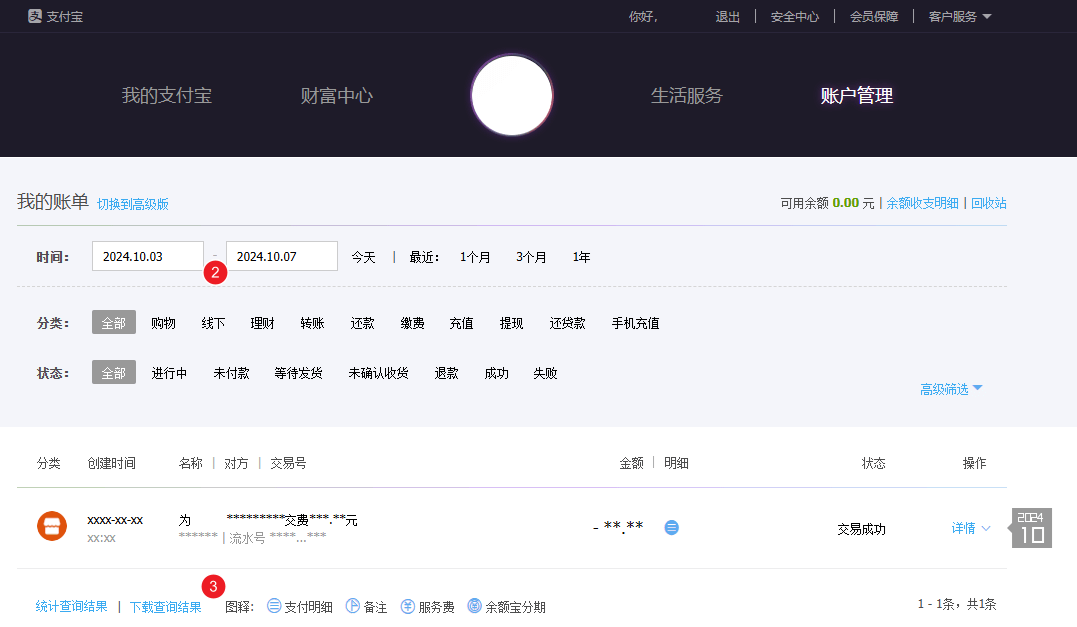
Task: Click the 备注 legend icon
Action: coord(353,606)
